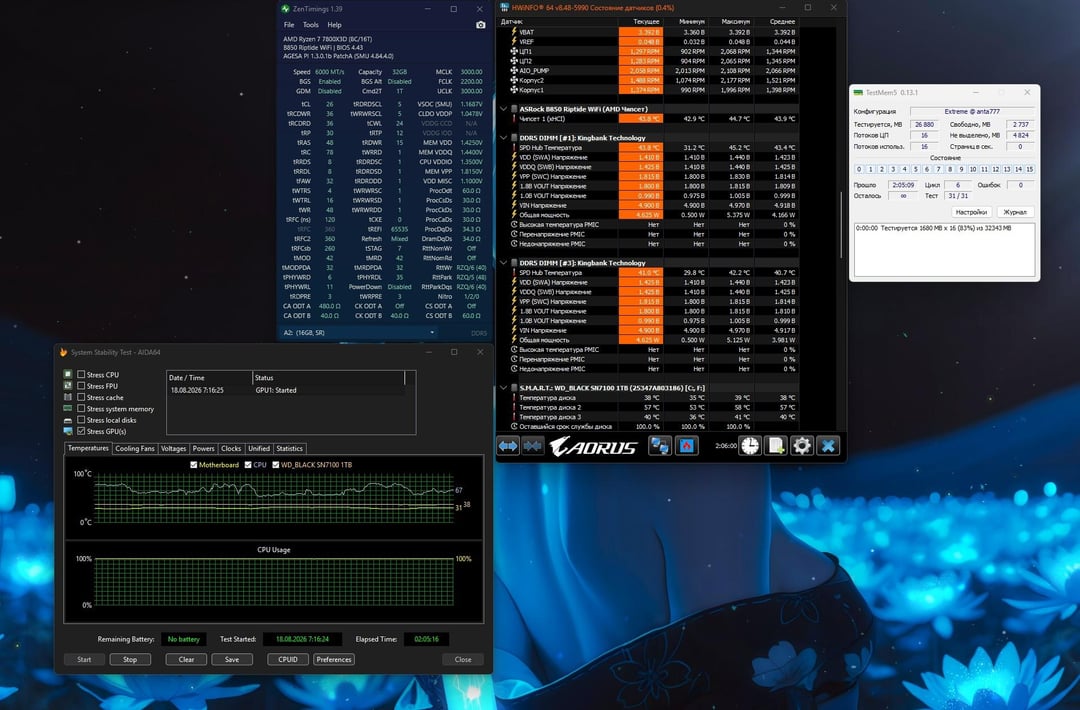
Task: Reset HWiNFO clock timer icon
Action: tap(750, 446)
